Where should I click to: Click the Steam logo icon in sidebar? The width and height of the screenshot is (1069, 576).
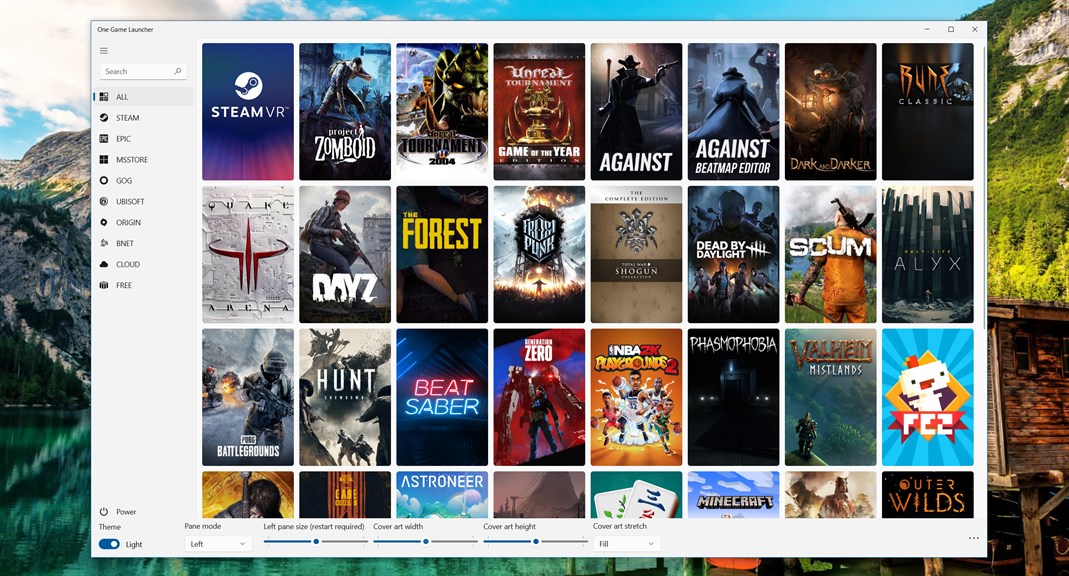coord(104,118)
